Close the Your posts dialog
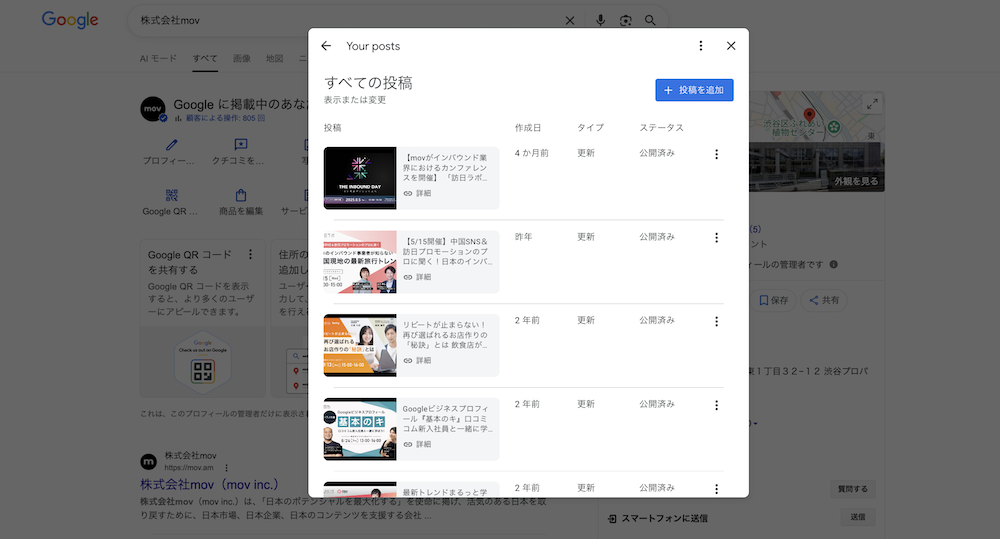Screen dimensions: 1000x539 point(731,46)
